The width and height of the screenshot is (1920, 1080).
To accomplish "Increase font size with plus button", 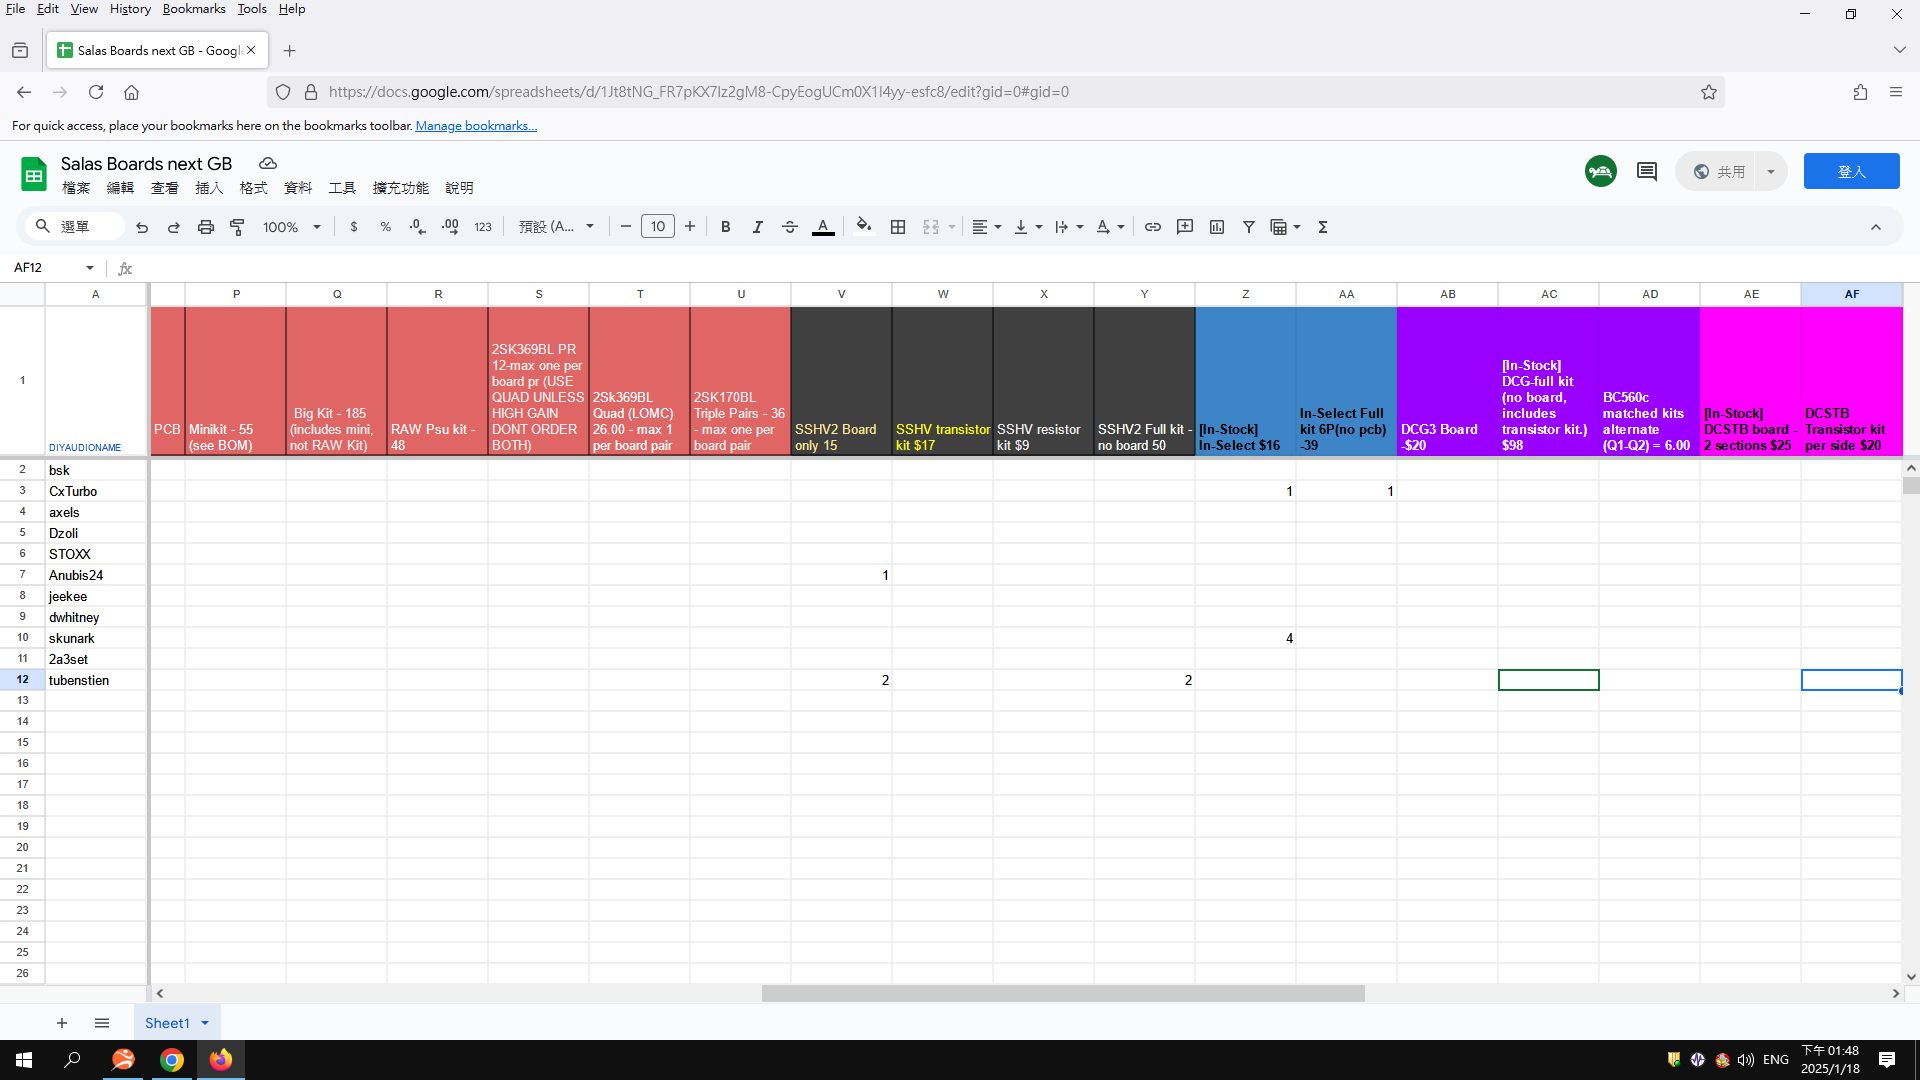I will [x=690, y=227].
